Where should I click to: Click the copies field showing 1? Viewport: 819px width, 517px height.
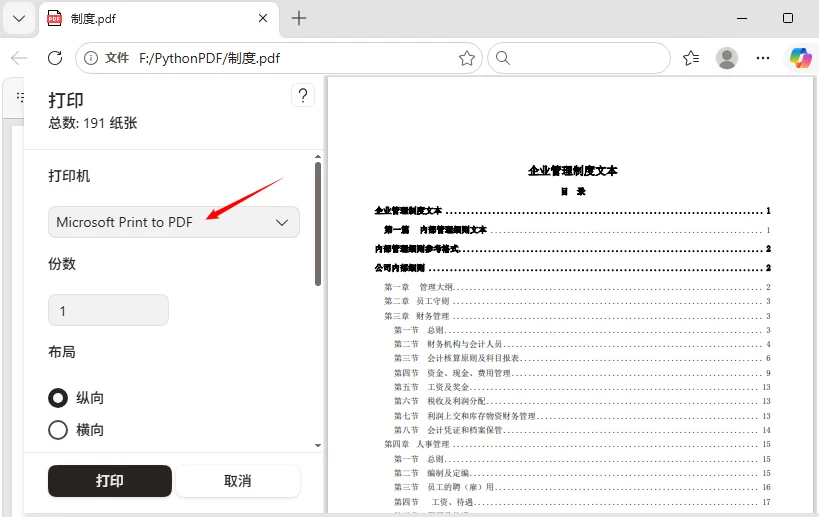point(108,310)
